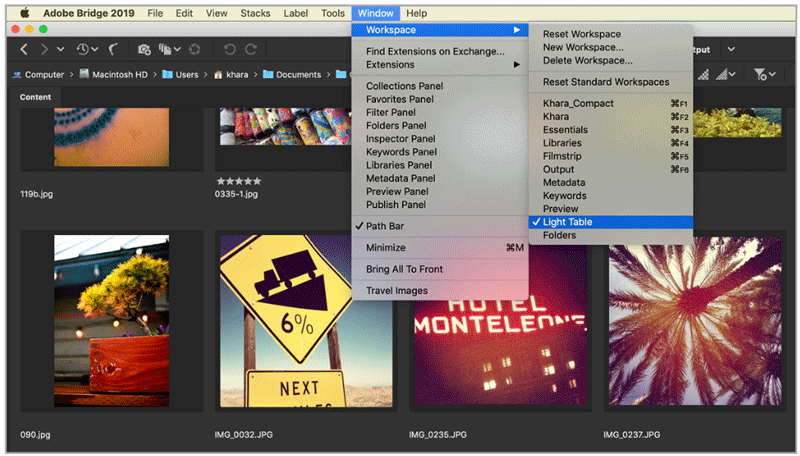Open the Help menu
The height and width of the screenshot is (456, 800).
coord(416,13)
